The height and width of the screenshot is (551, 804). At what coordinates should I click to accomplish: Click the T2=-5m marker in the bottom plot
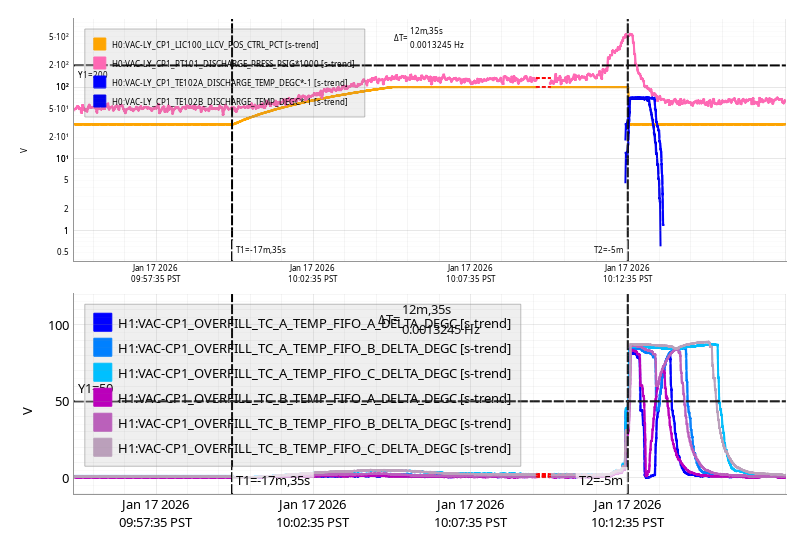point(601,481)
